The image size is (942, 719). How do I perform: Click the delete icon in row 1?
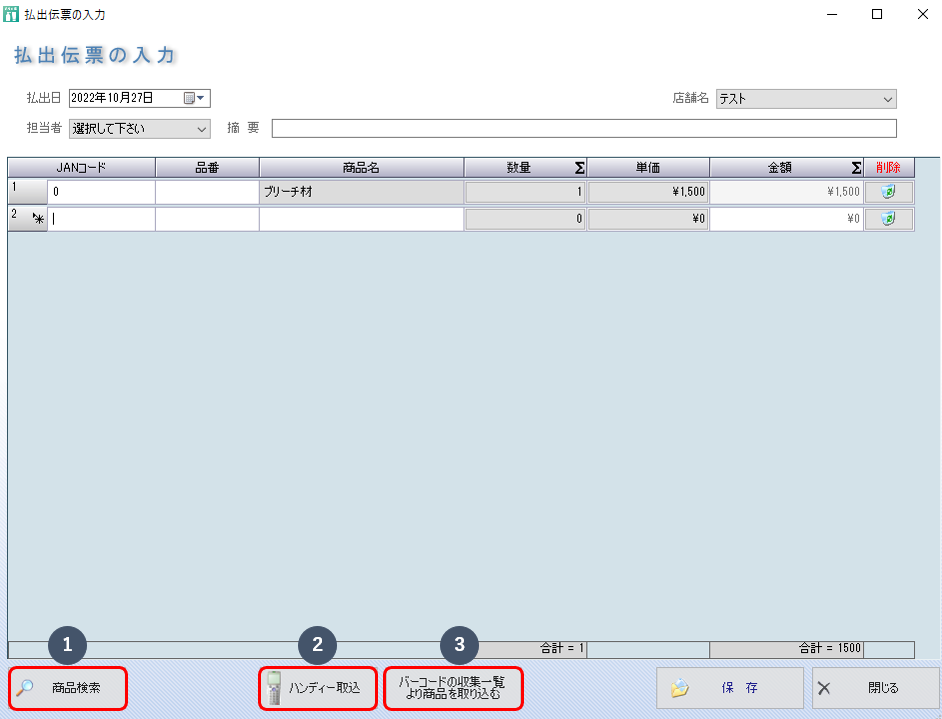click(888, 192)
